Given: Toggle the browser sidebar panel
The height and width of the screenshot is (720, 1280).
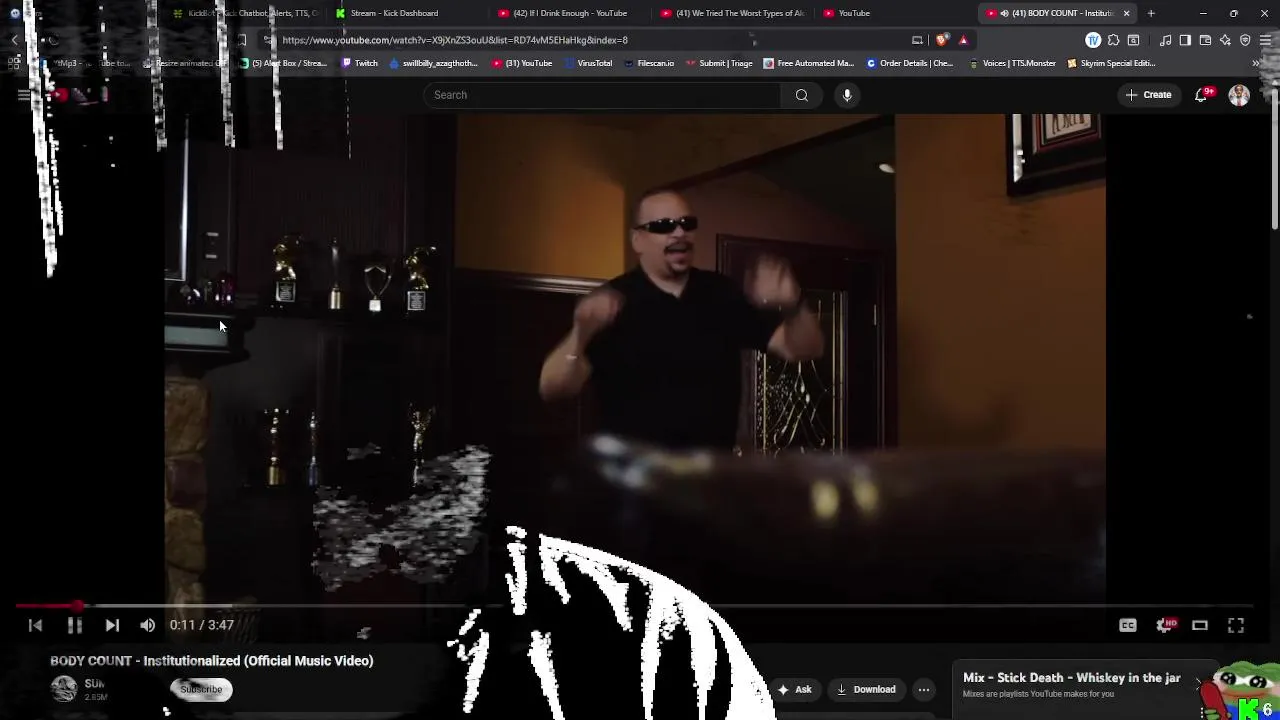Looking at the screenshot, I should 1185,40.
